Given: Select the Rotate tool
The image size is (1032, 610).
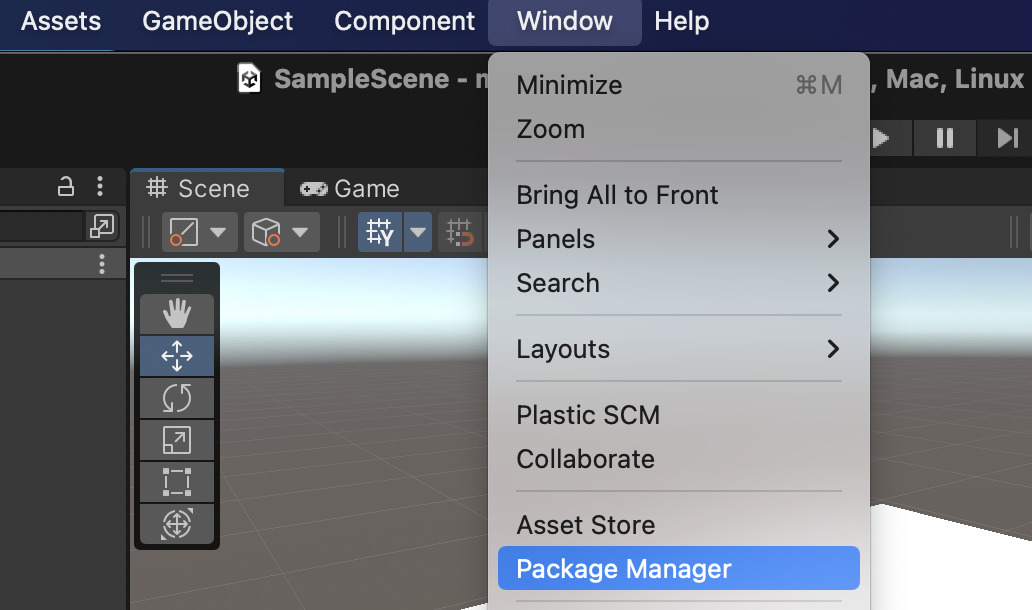Looking at the screenshot, I should coord(176,398).
